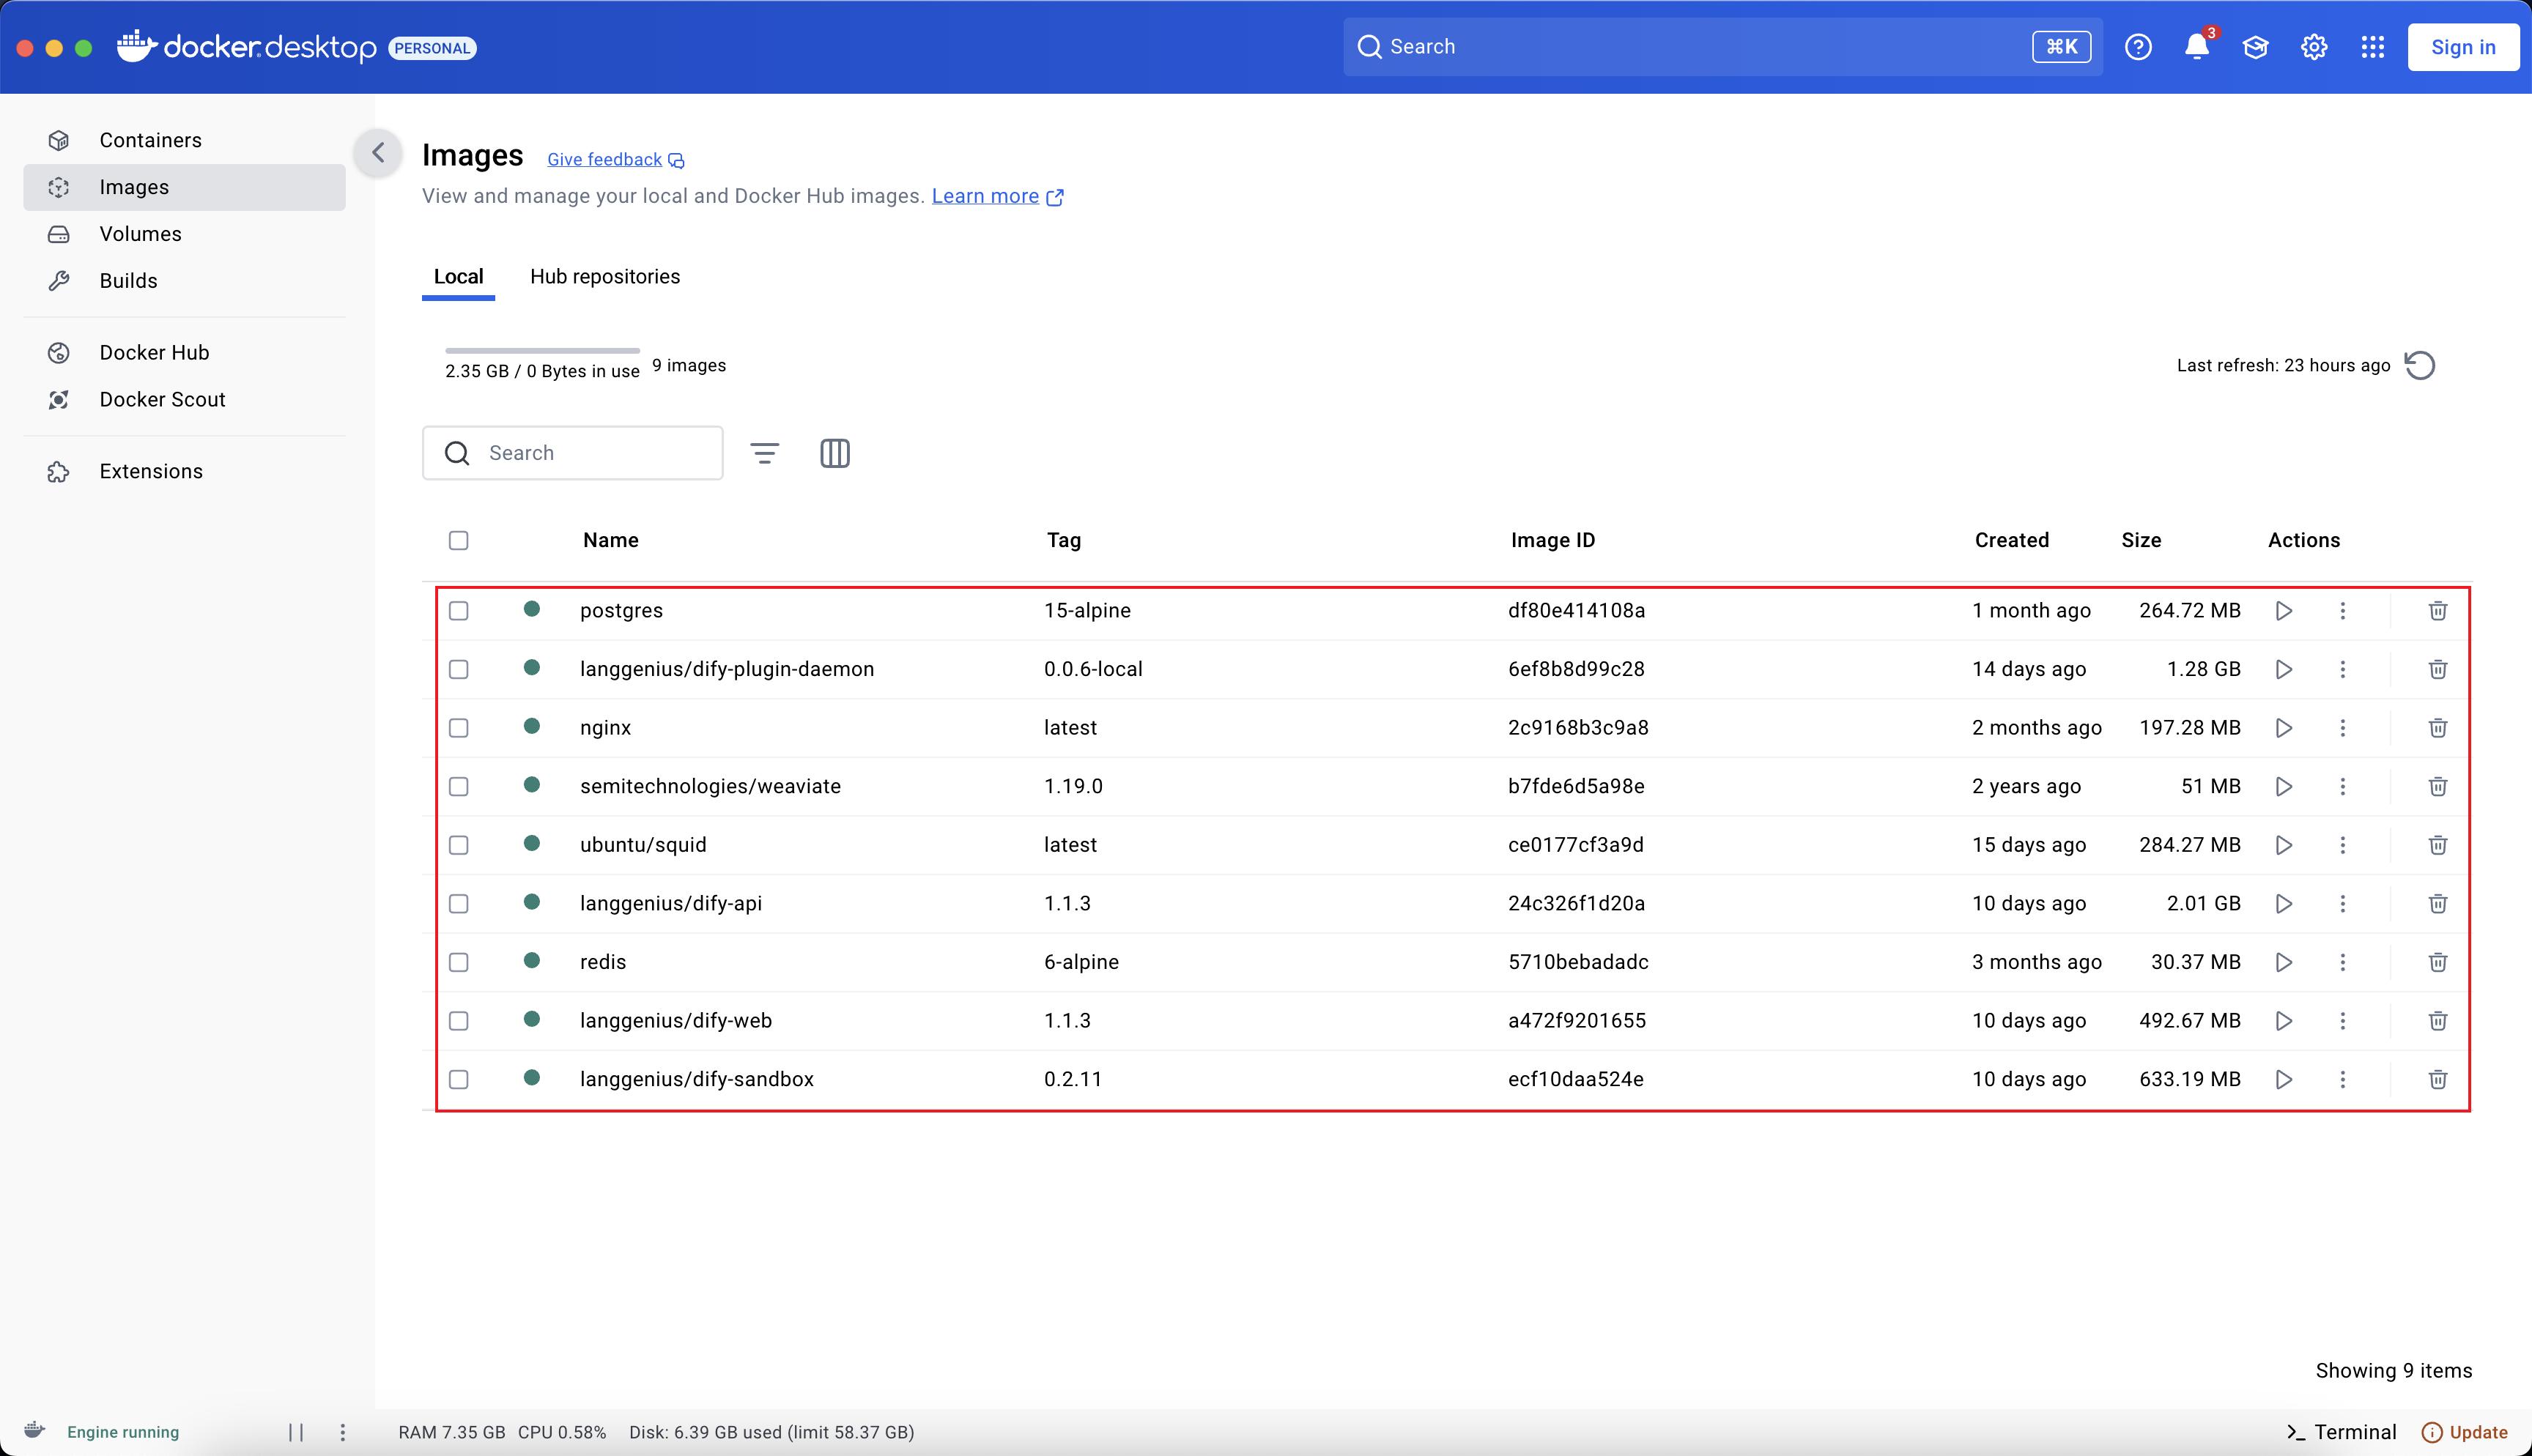Screen dimensions: 2532x1456
Task: Run the redis image
Action: click(2284, 962)
